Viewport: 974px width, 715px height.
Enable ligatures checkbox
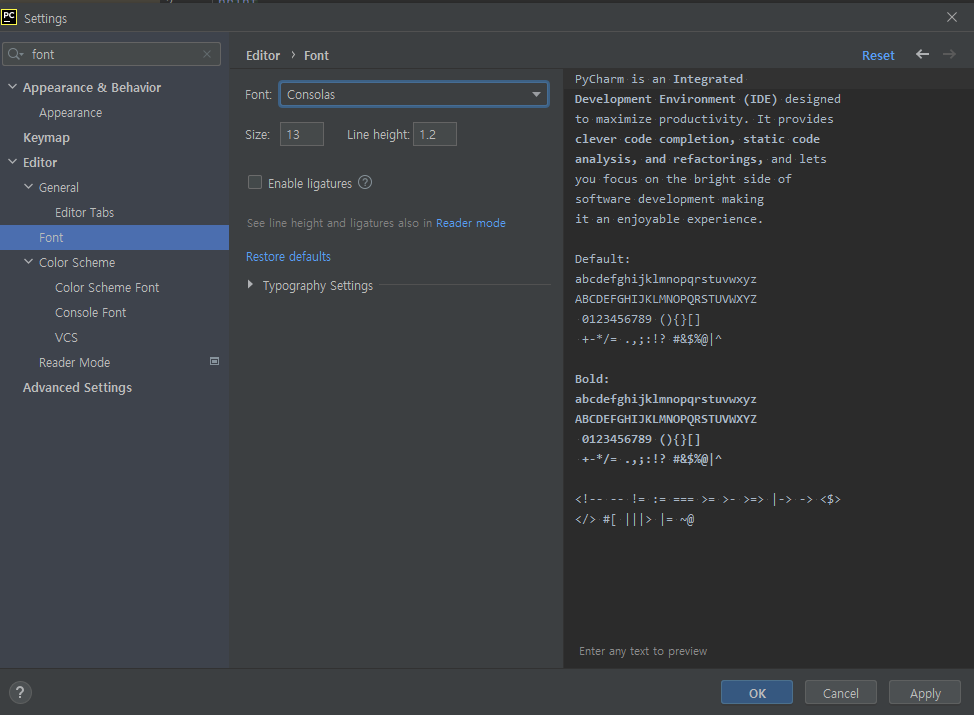255,183
